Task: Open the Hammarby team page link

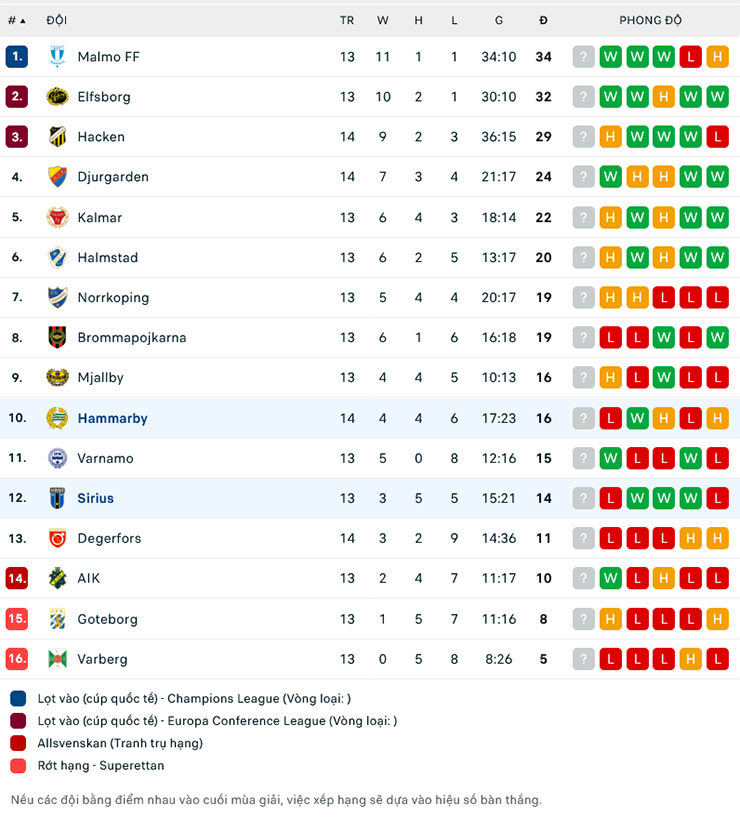Action: (112, 418)
